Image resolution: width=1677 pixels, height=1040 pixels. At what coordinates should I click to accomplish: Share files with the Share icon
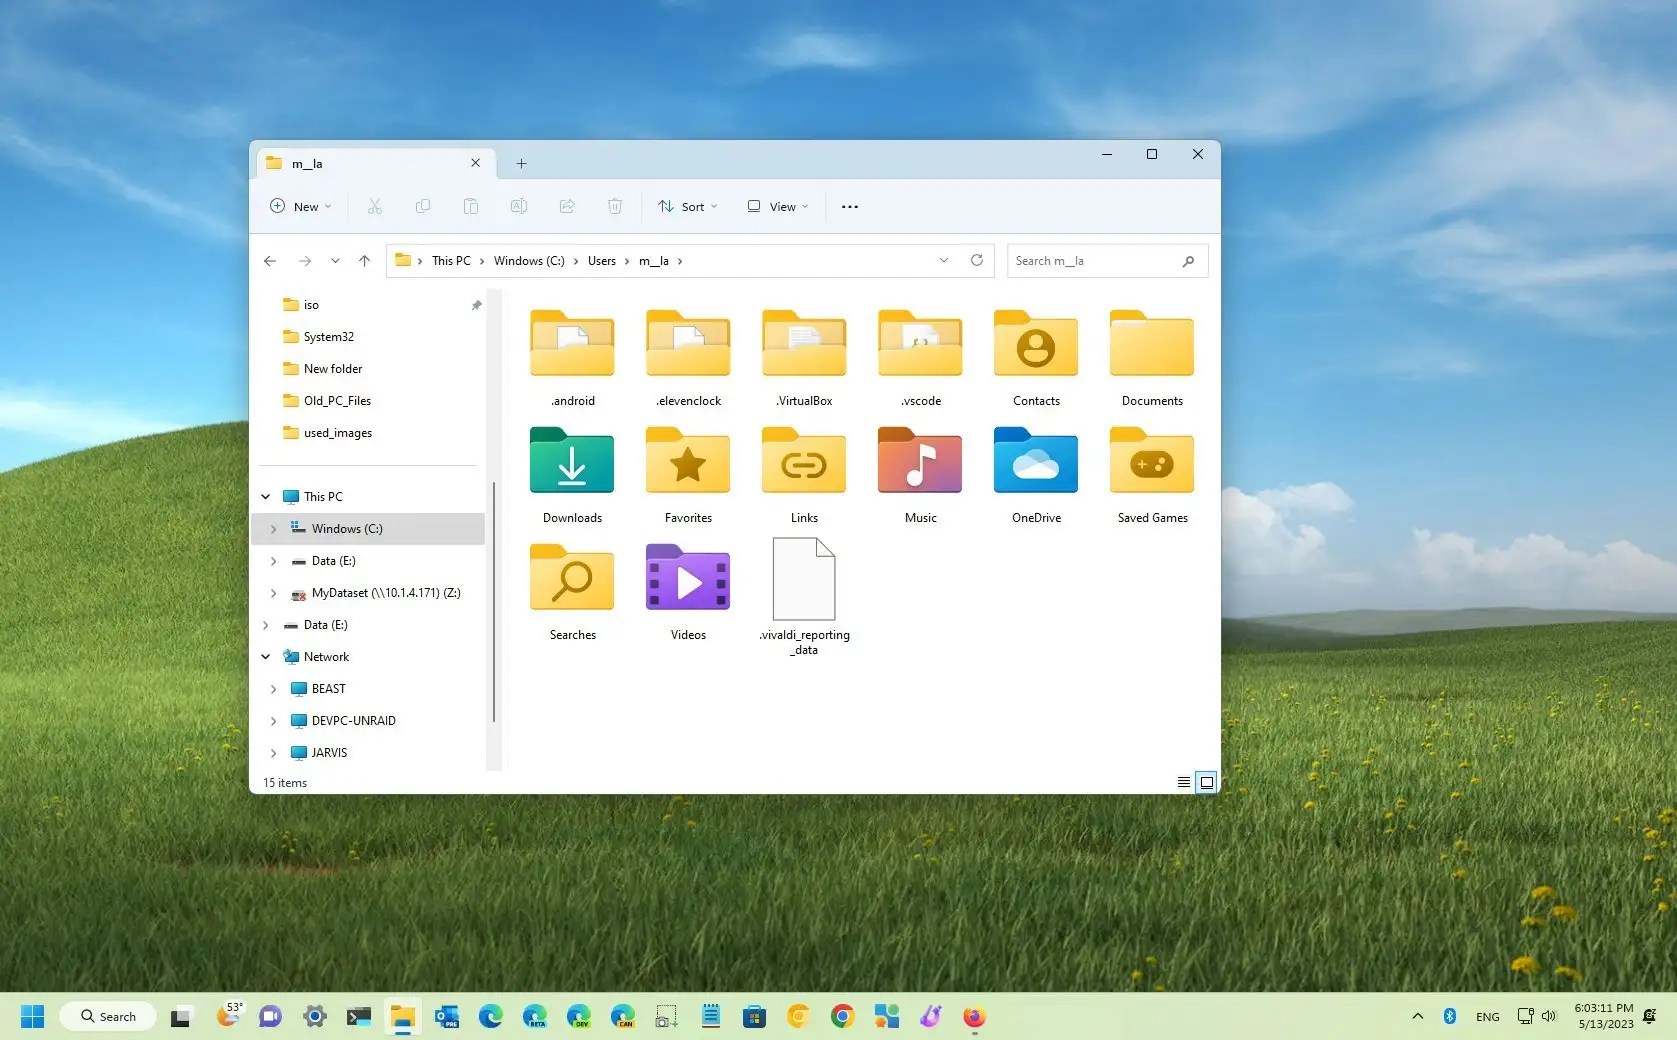coord(567,206)
